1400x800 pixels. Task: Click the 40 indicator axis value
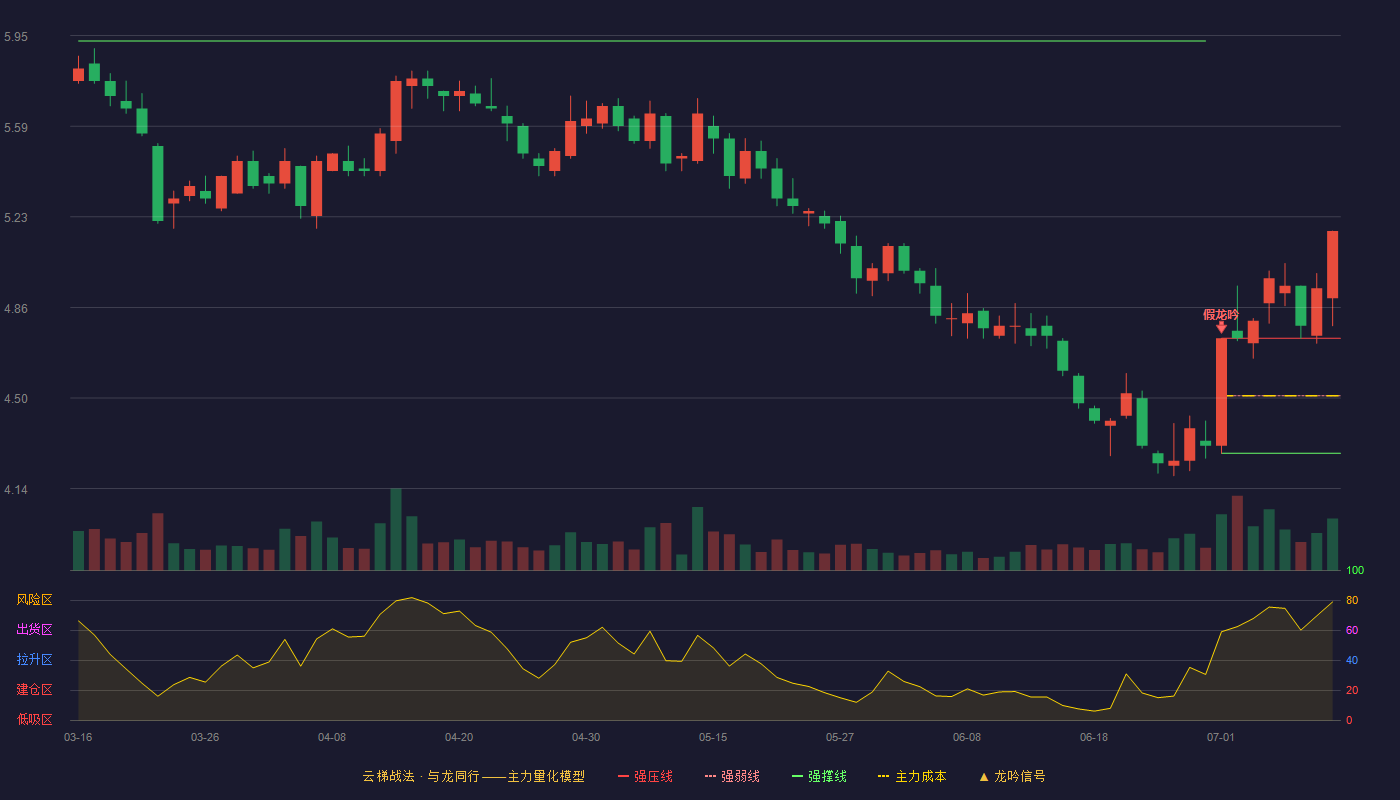(x=1352, y=660)
